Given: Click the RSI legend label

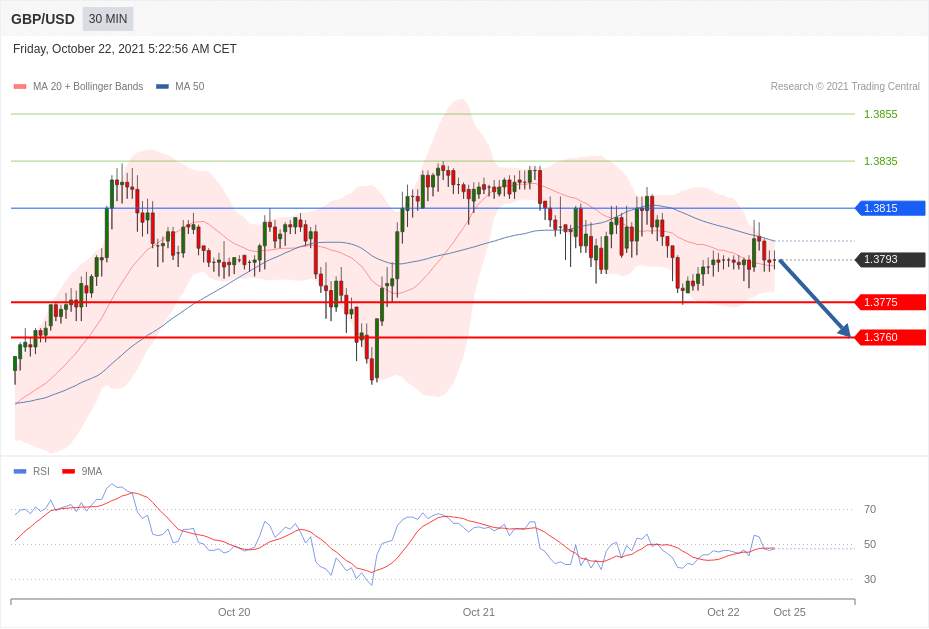Looking at the screenshot, I should [x=41, y=471].
